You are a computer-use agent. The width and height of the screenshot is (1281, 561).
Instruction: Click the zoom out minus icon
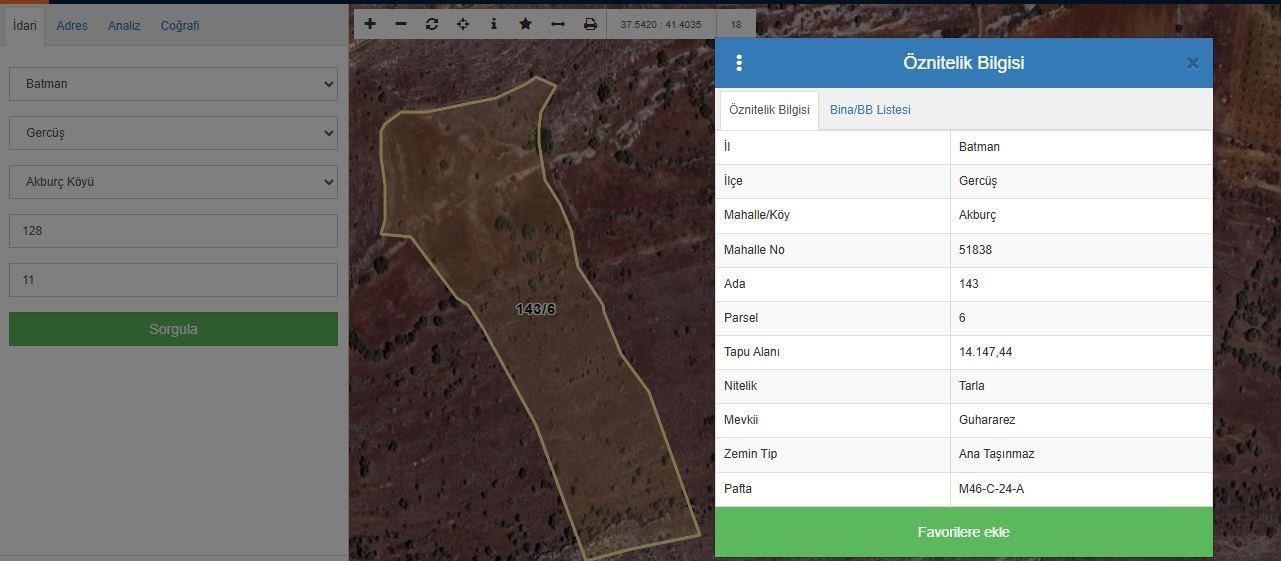401,24
